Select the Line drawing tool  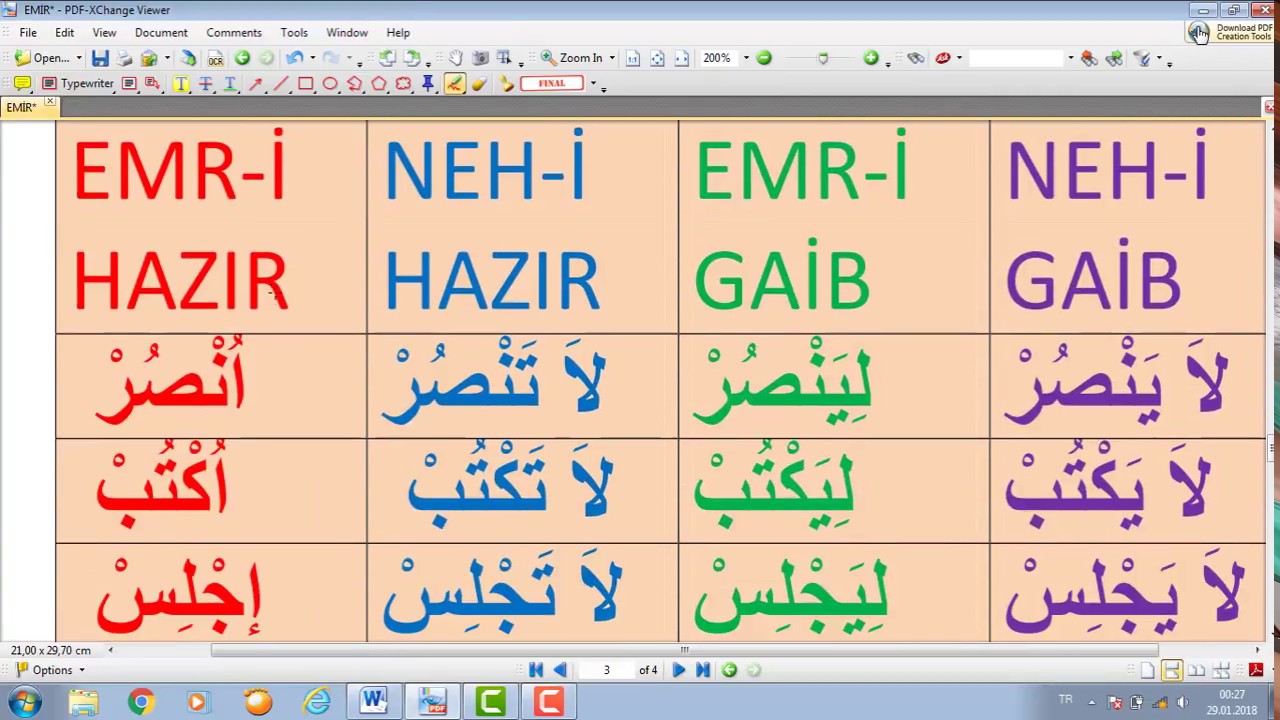(x=280, y=84)
